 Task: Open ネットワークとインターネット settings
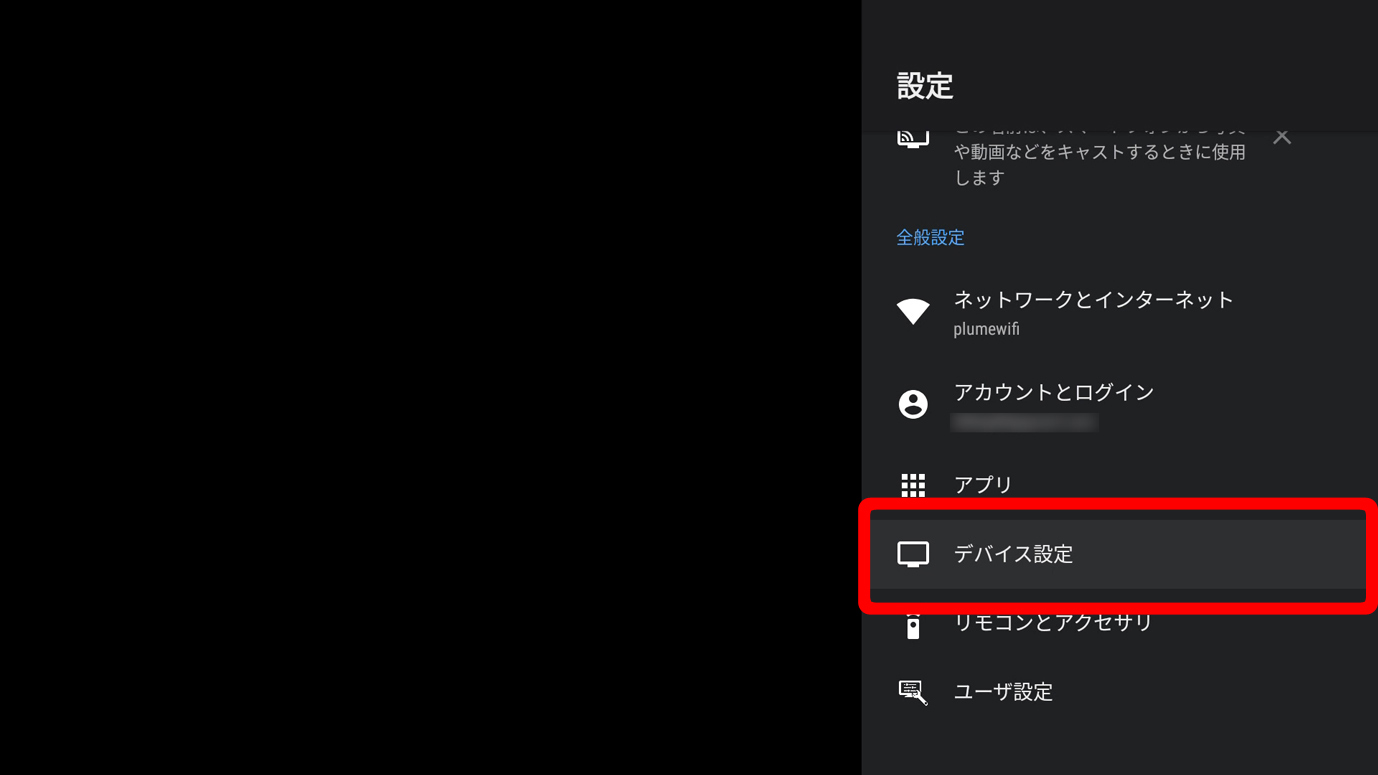[x=1118, y=312]
